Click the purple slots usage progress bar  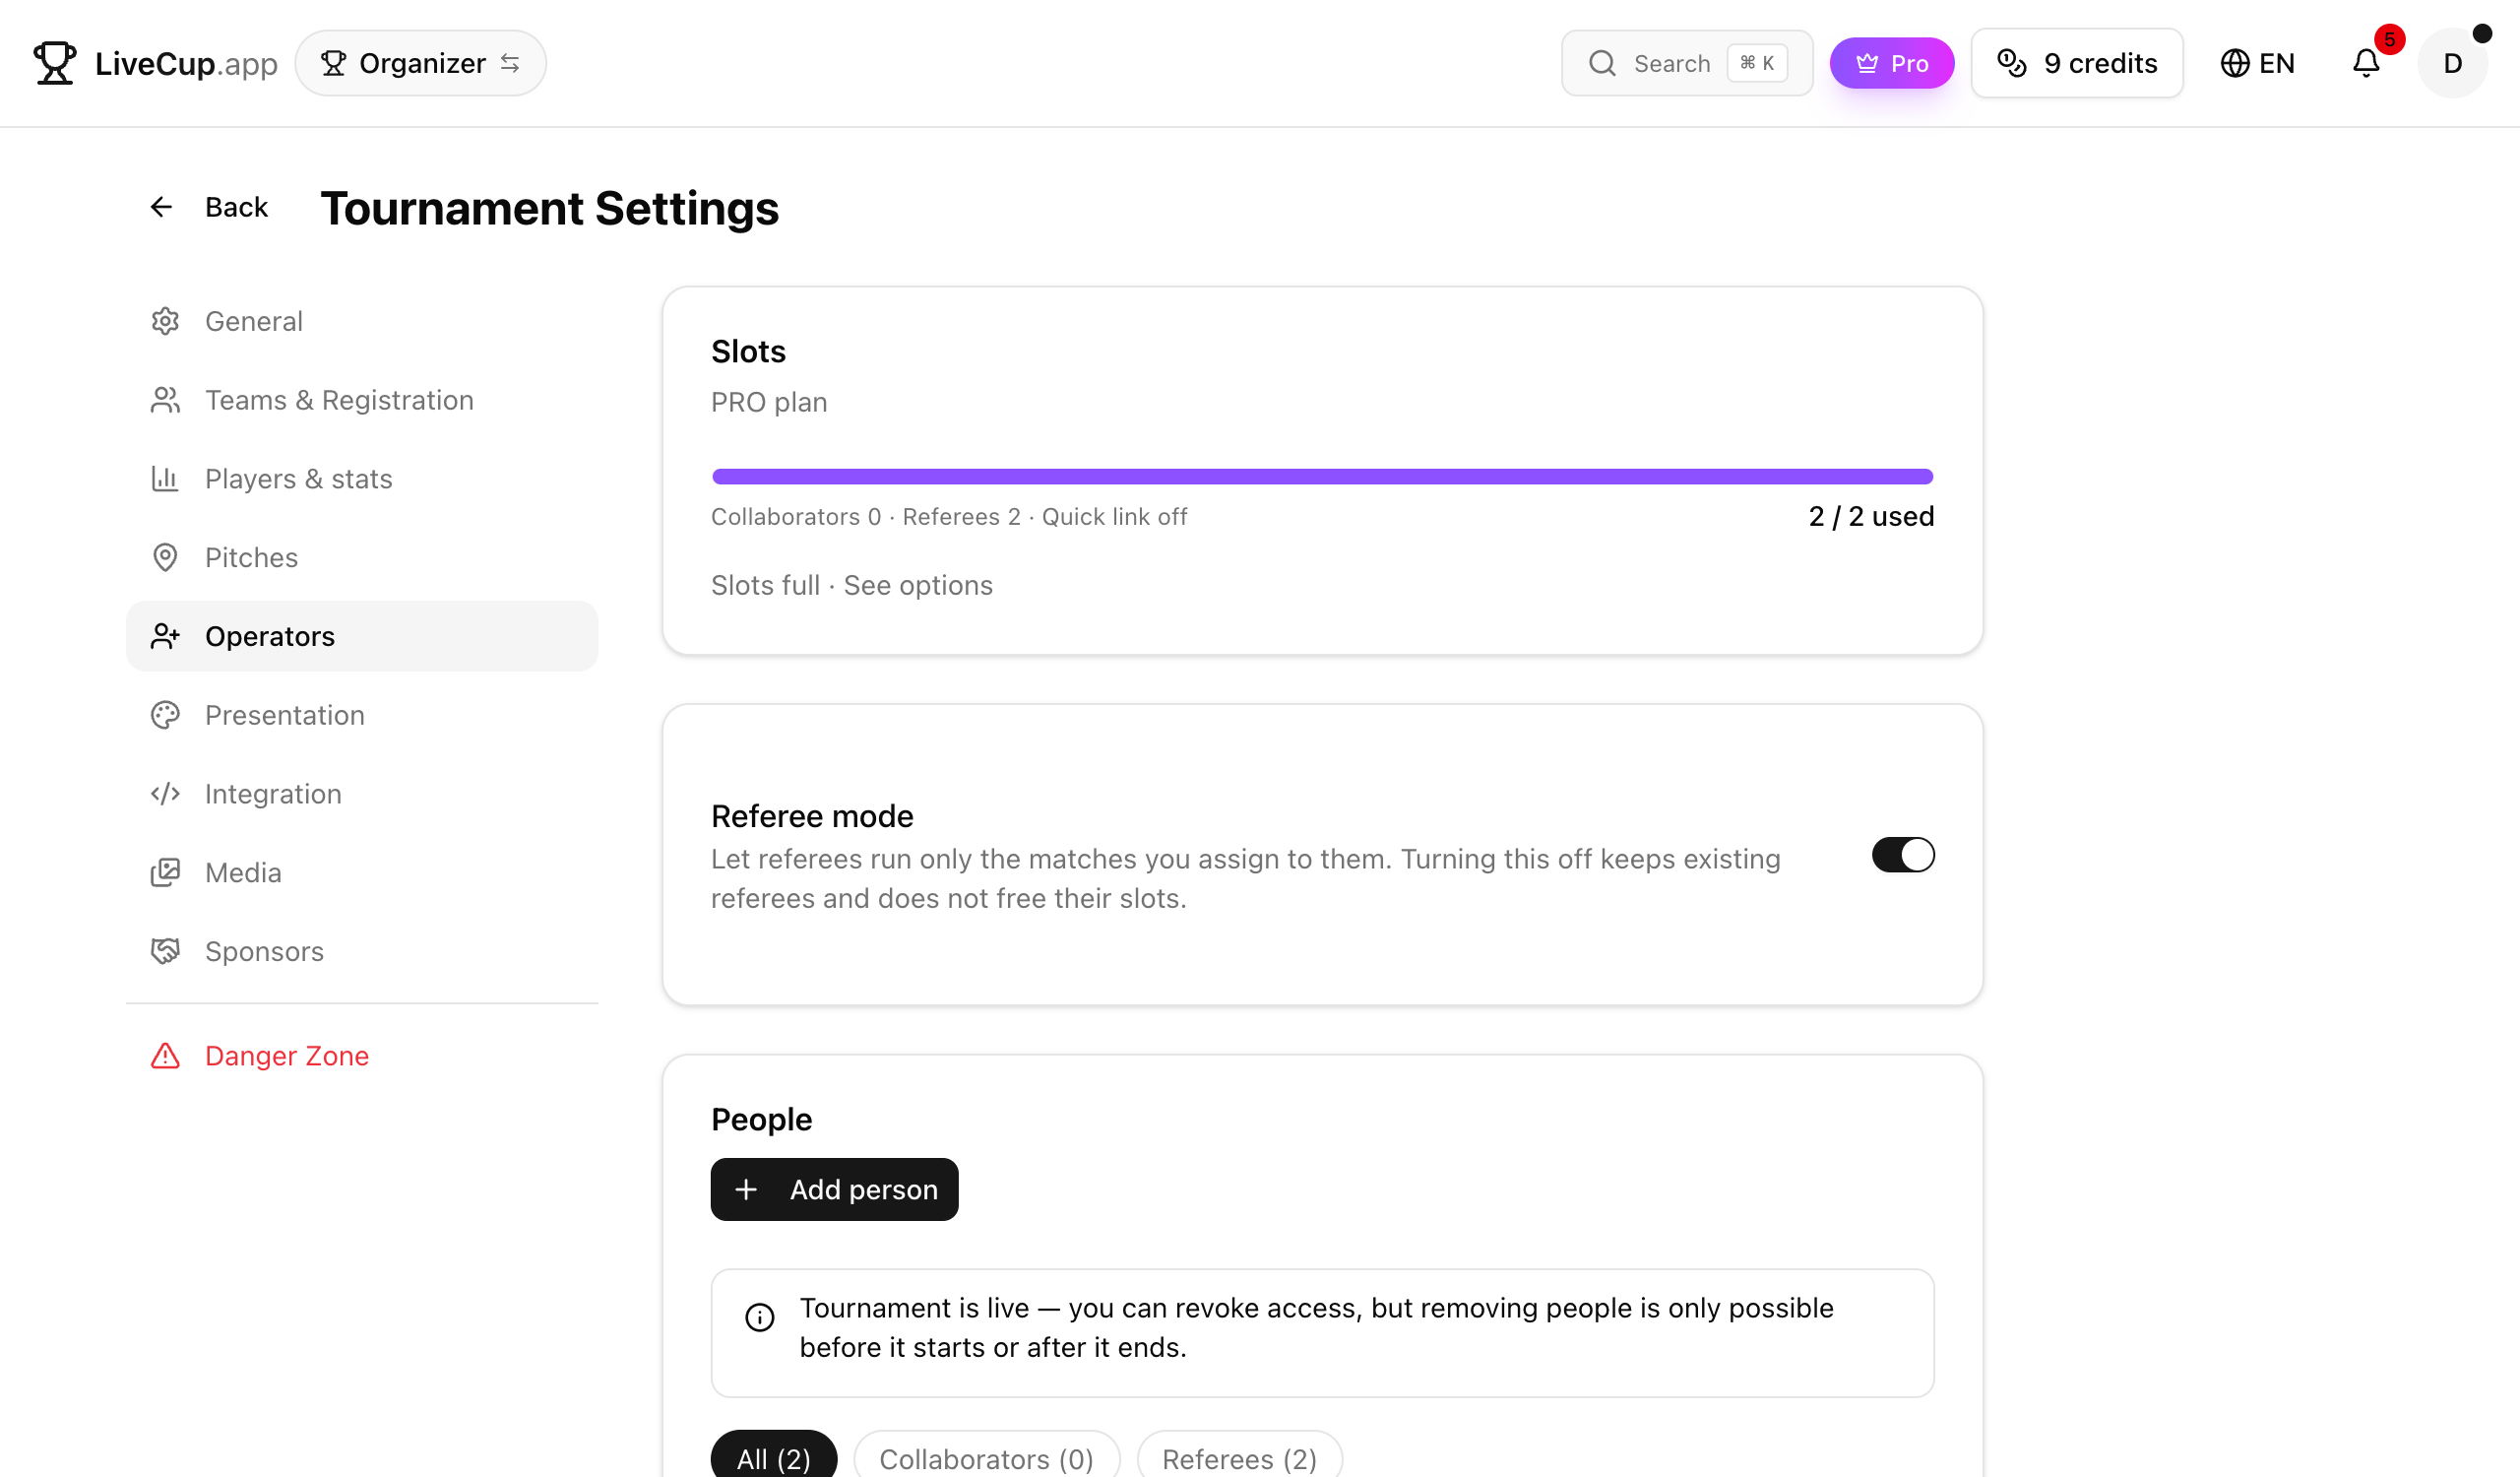pos(1322,477)
